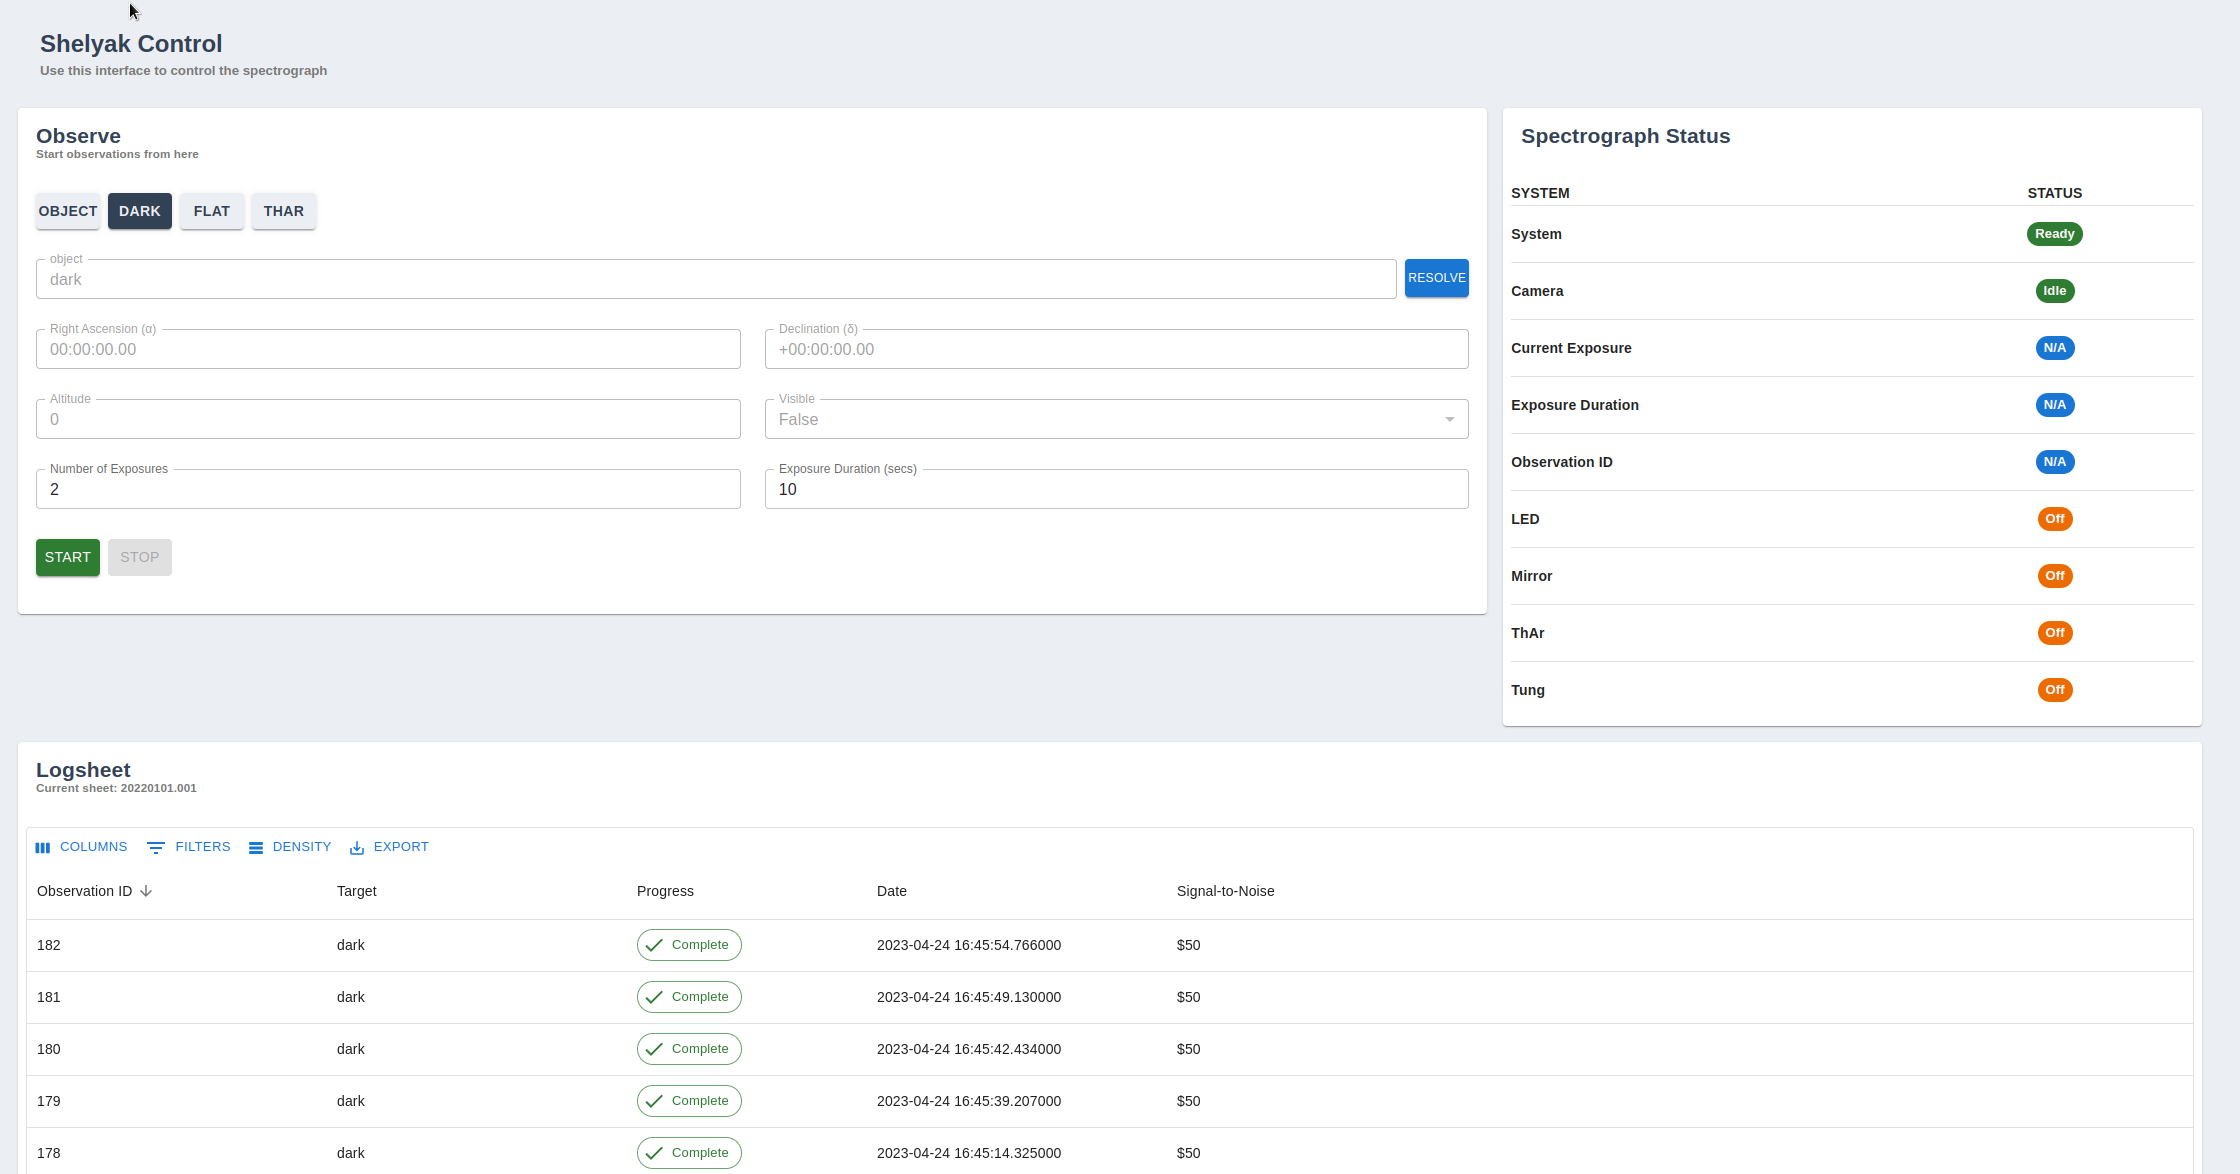Select the FLAT observation type
This screenshot has width=2240, height=1174.
(x=212, y=211)
